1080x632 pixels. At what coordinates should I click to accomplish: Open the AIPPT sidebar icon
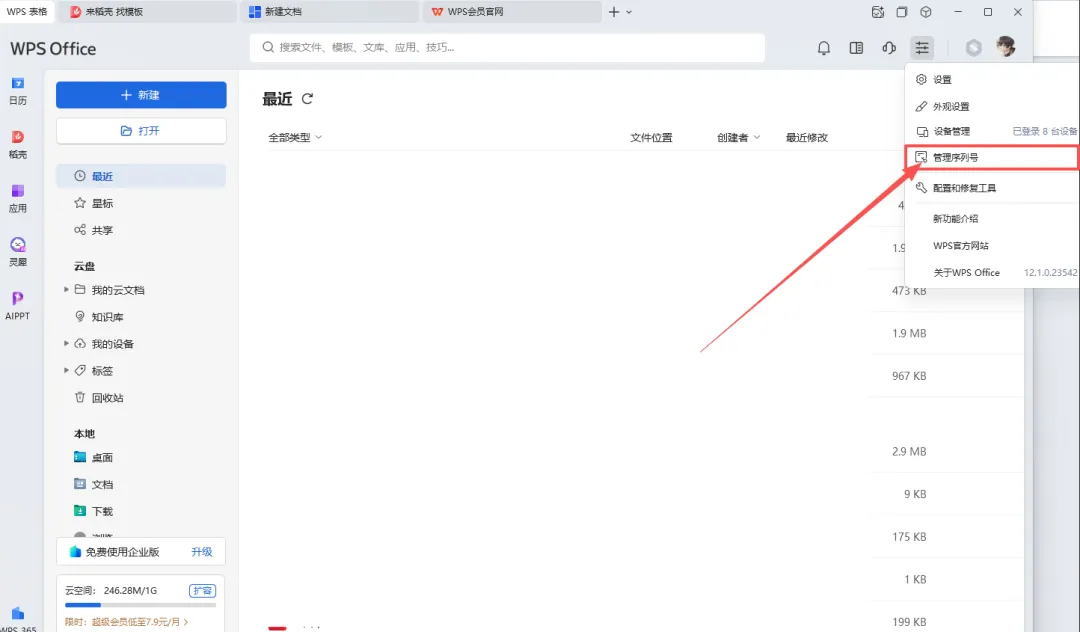point(18,305)
